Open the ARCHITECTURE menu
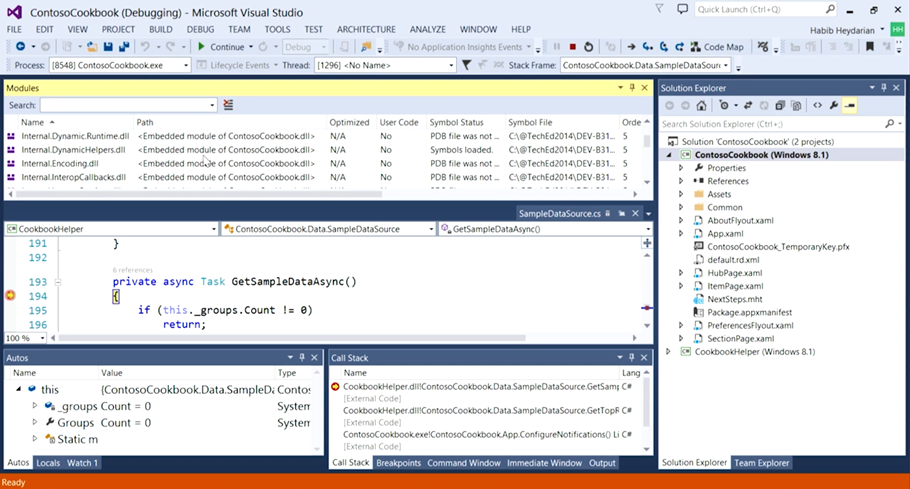This screenshot has width=910, height=489. (x=366, y=29)
